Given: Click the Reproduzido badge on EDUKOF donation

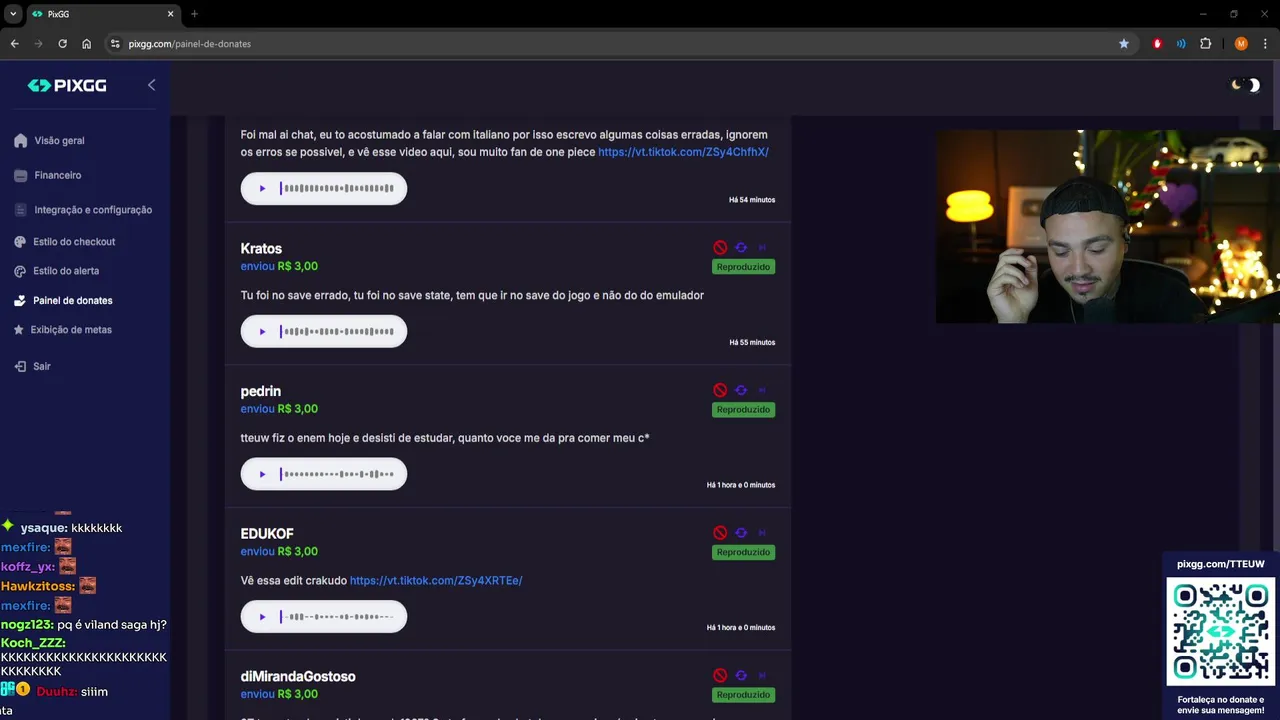Looking at the screenshot, I should 743,552.
